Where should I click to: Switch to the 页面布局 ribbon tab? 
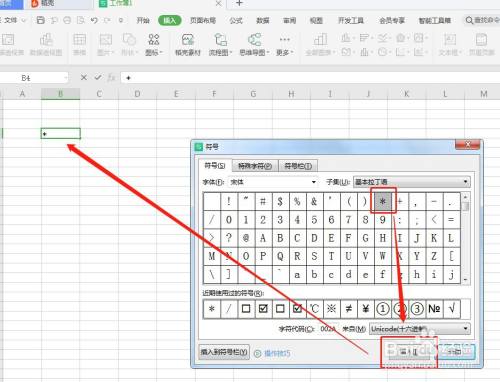click(203, 20)
